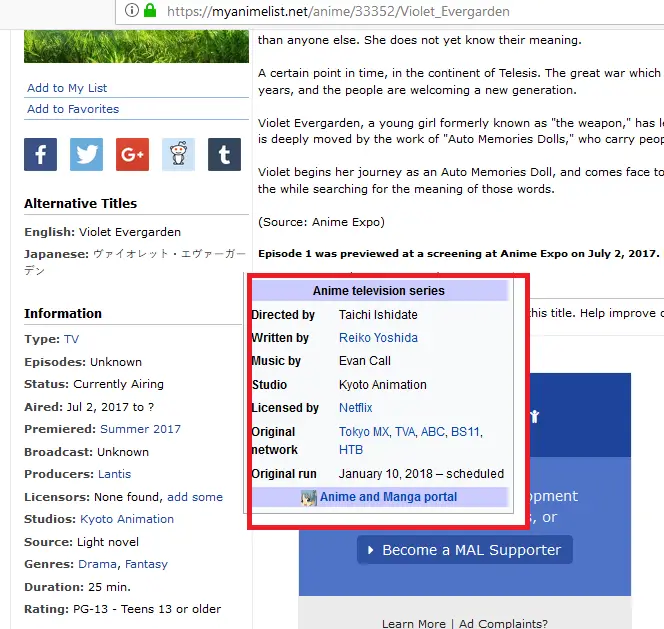Share on Facebook icon
The height and width of the screenshot is (629, 664).
pyautogui.click(x=40, y=155)
